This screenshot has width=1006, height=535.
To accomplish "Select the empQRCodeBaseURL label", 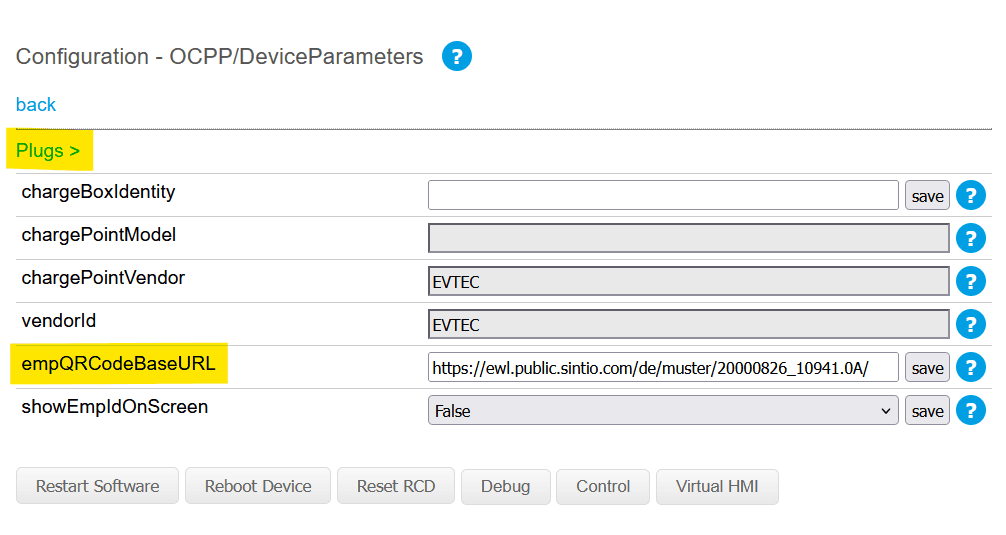I will (x=119, y=364).
